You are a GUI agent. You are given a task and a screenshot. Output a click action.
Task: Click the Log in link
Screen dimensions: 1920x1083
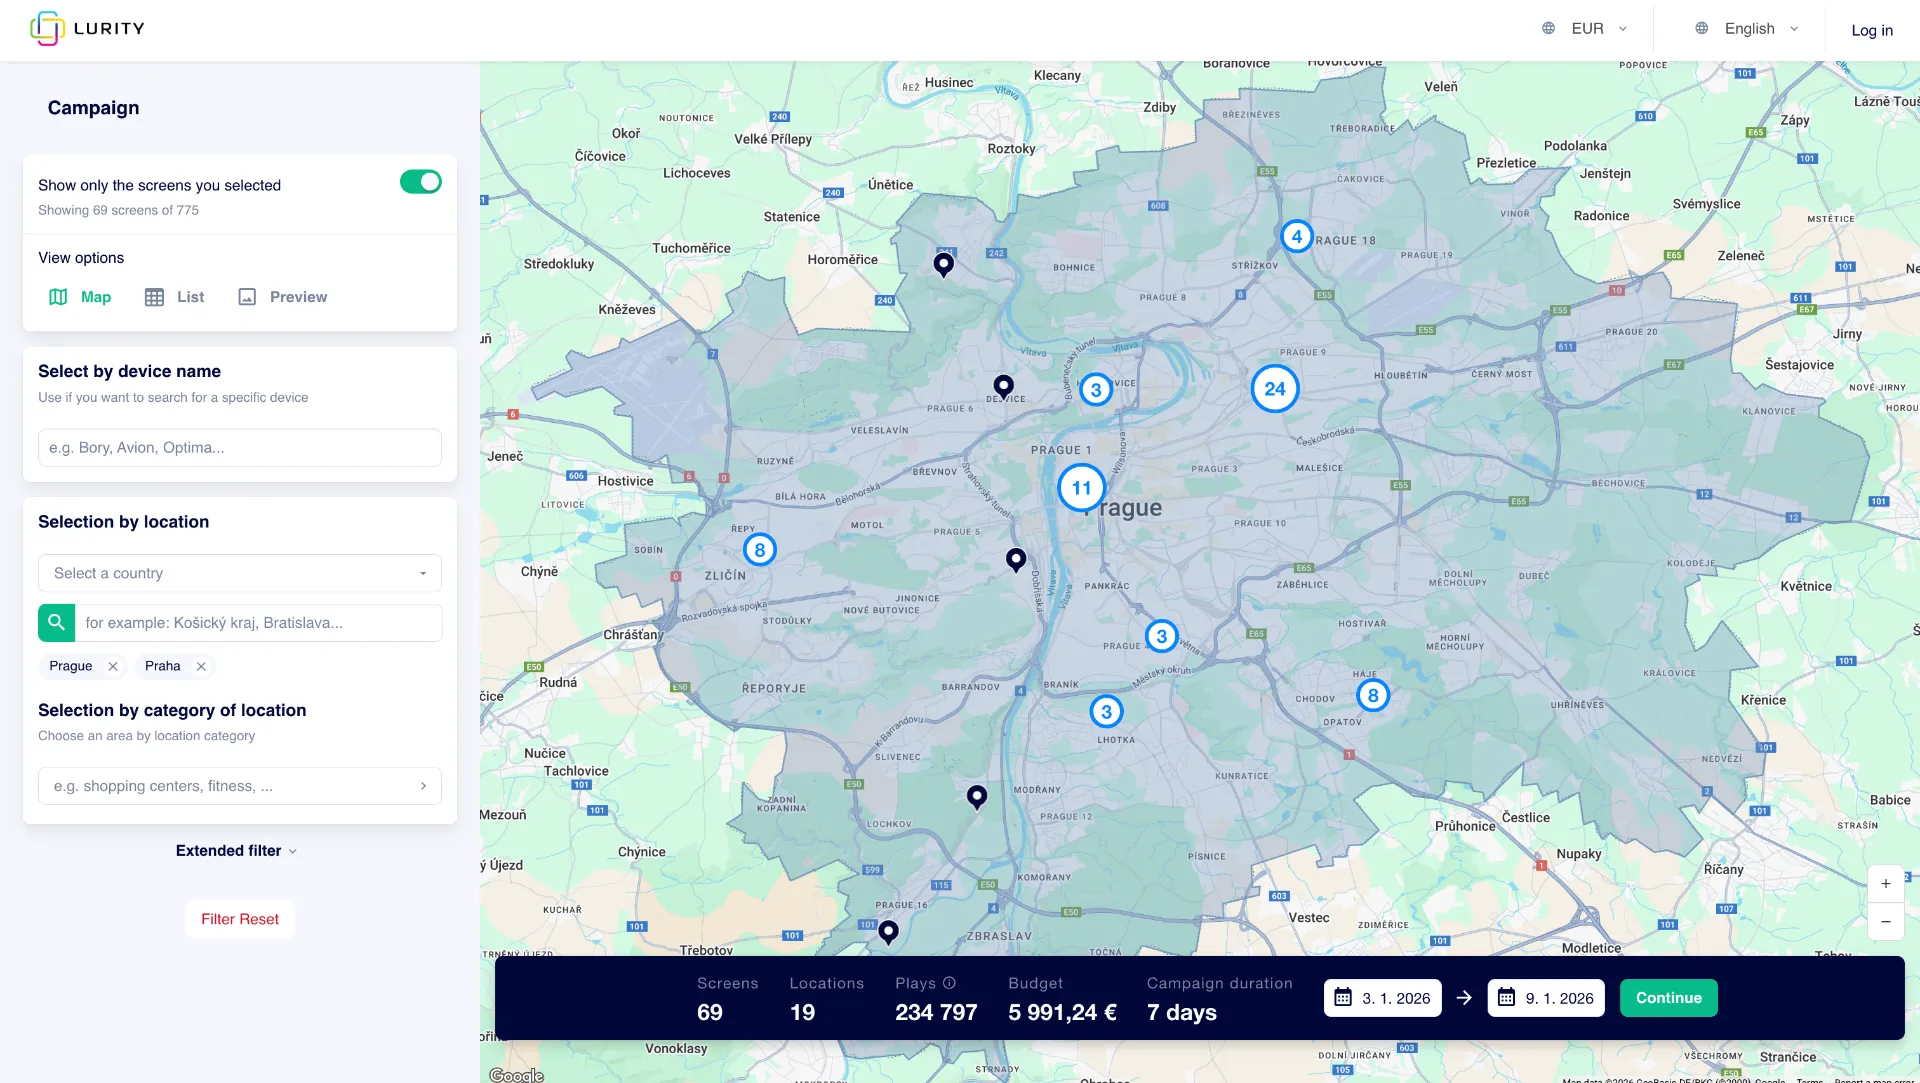coord(1872,30)
